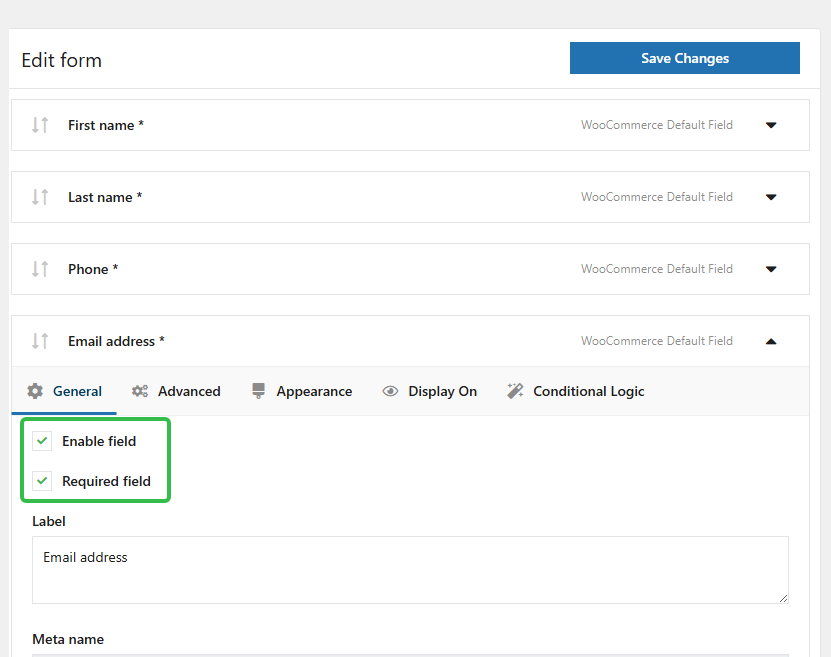The width and height of the screenshot is (831, 657).
Task: Expand the Last name field panel
Action: (x=771, y=197)
